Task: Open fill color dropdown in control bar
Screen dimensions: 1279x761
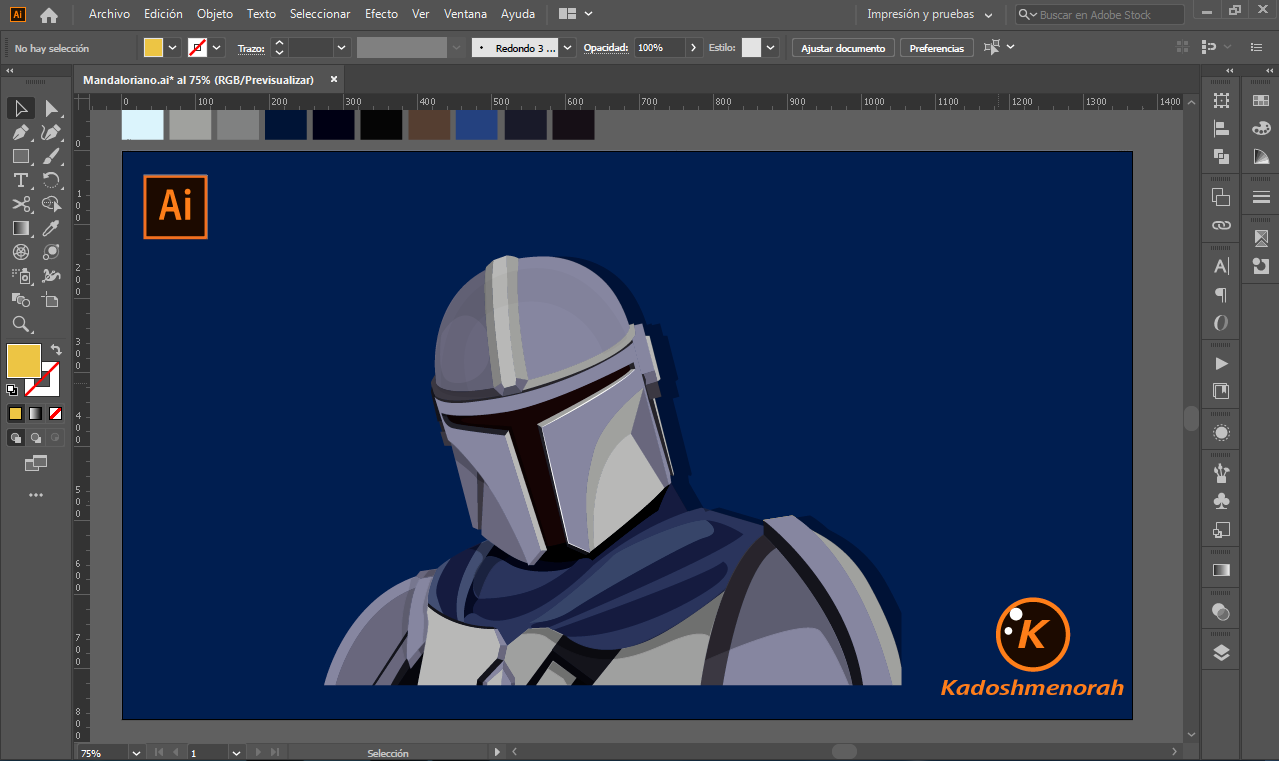Action: point(173,47)
